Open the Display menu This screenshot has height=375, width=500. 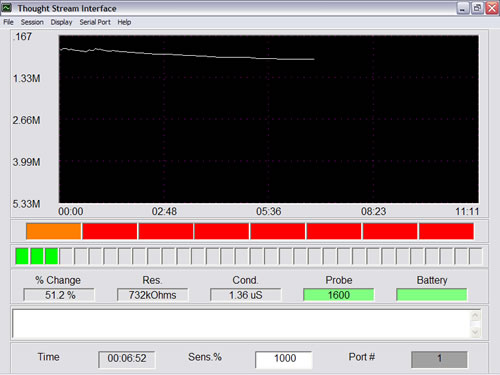point(61,22)
